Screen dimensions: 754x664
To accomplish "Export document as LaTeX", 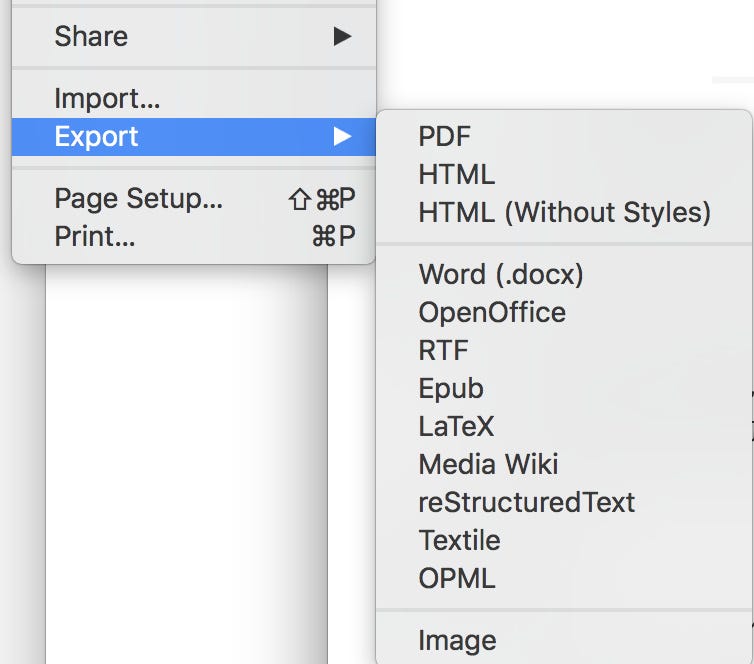I will click(564, 426).
